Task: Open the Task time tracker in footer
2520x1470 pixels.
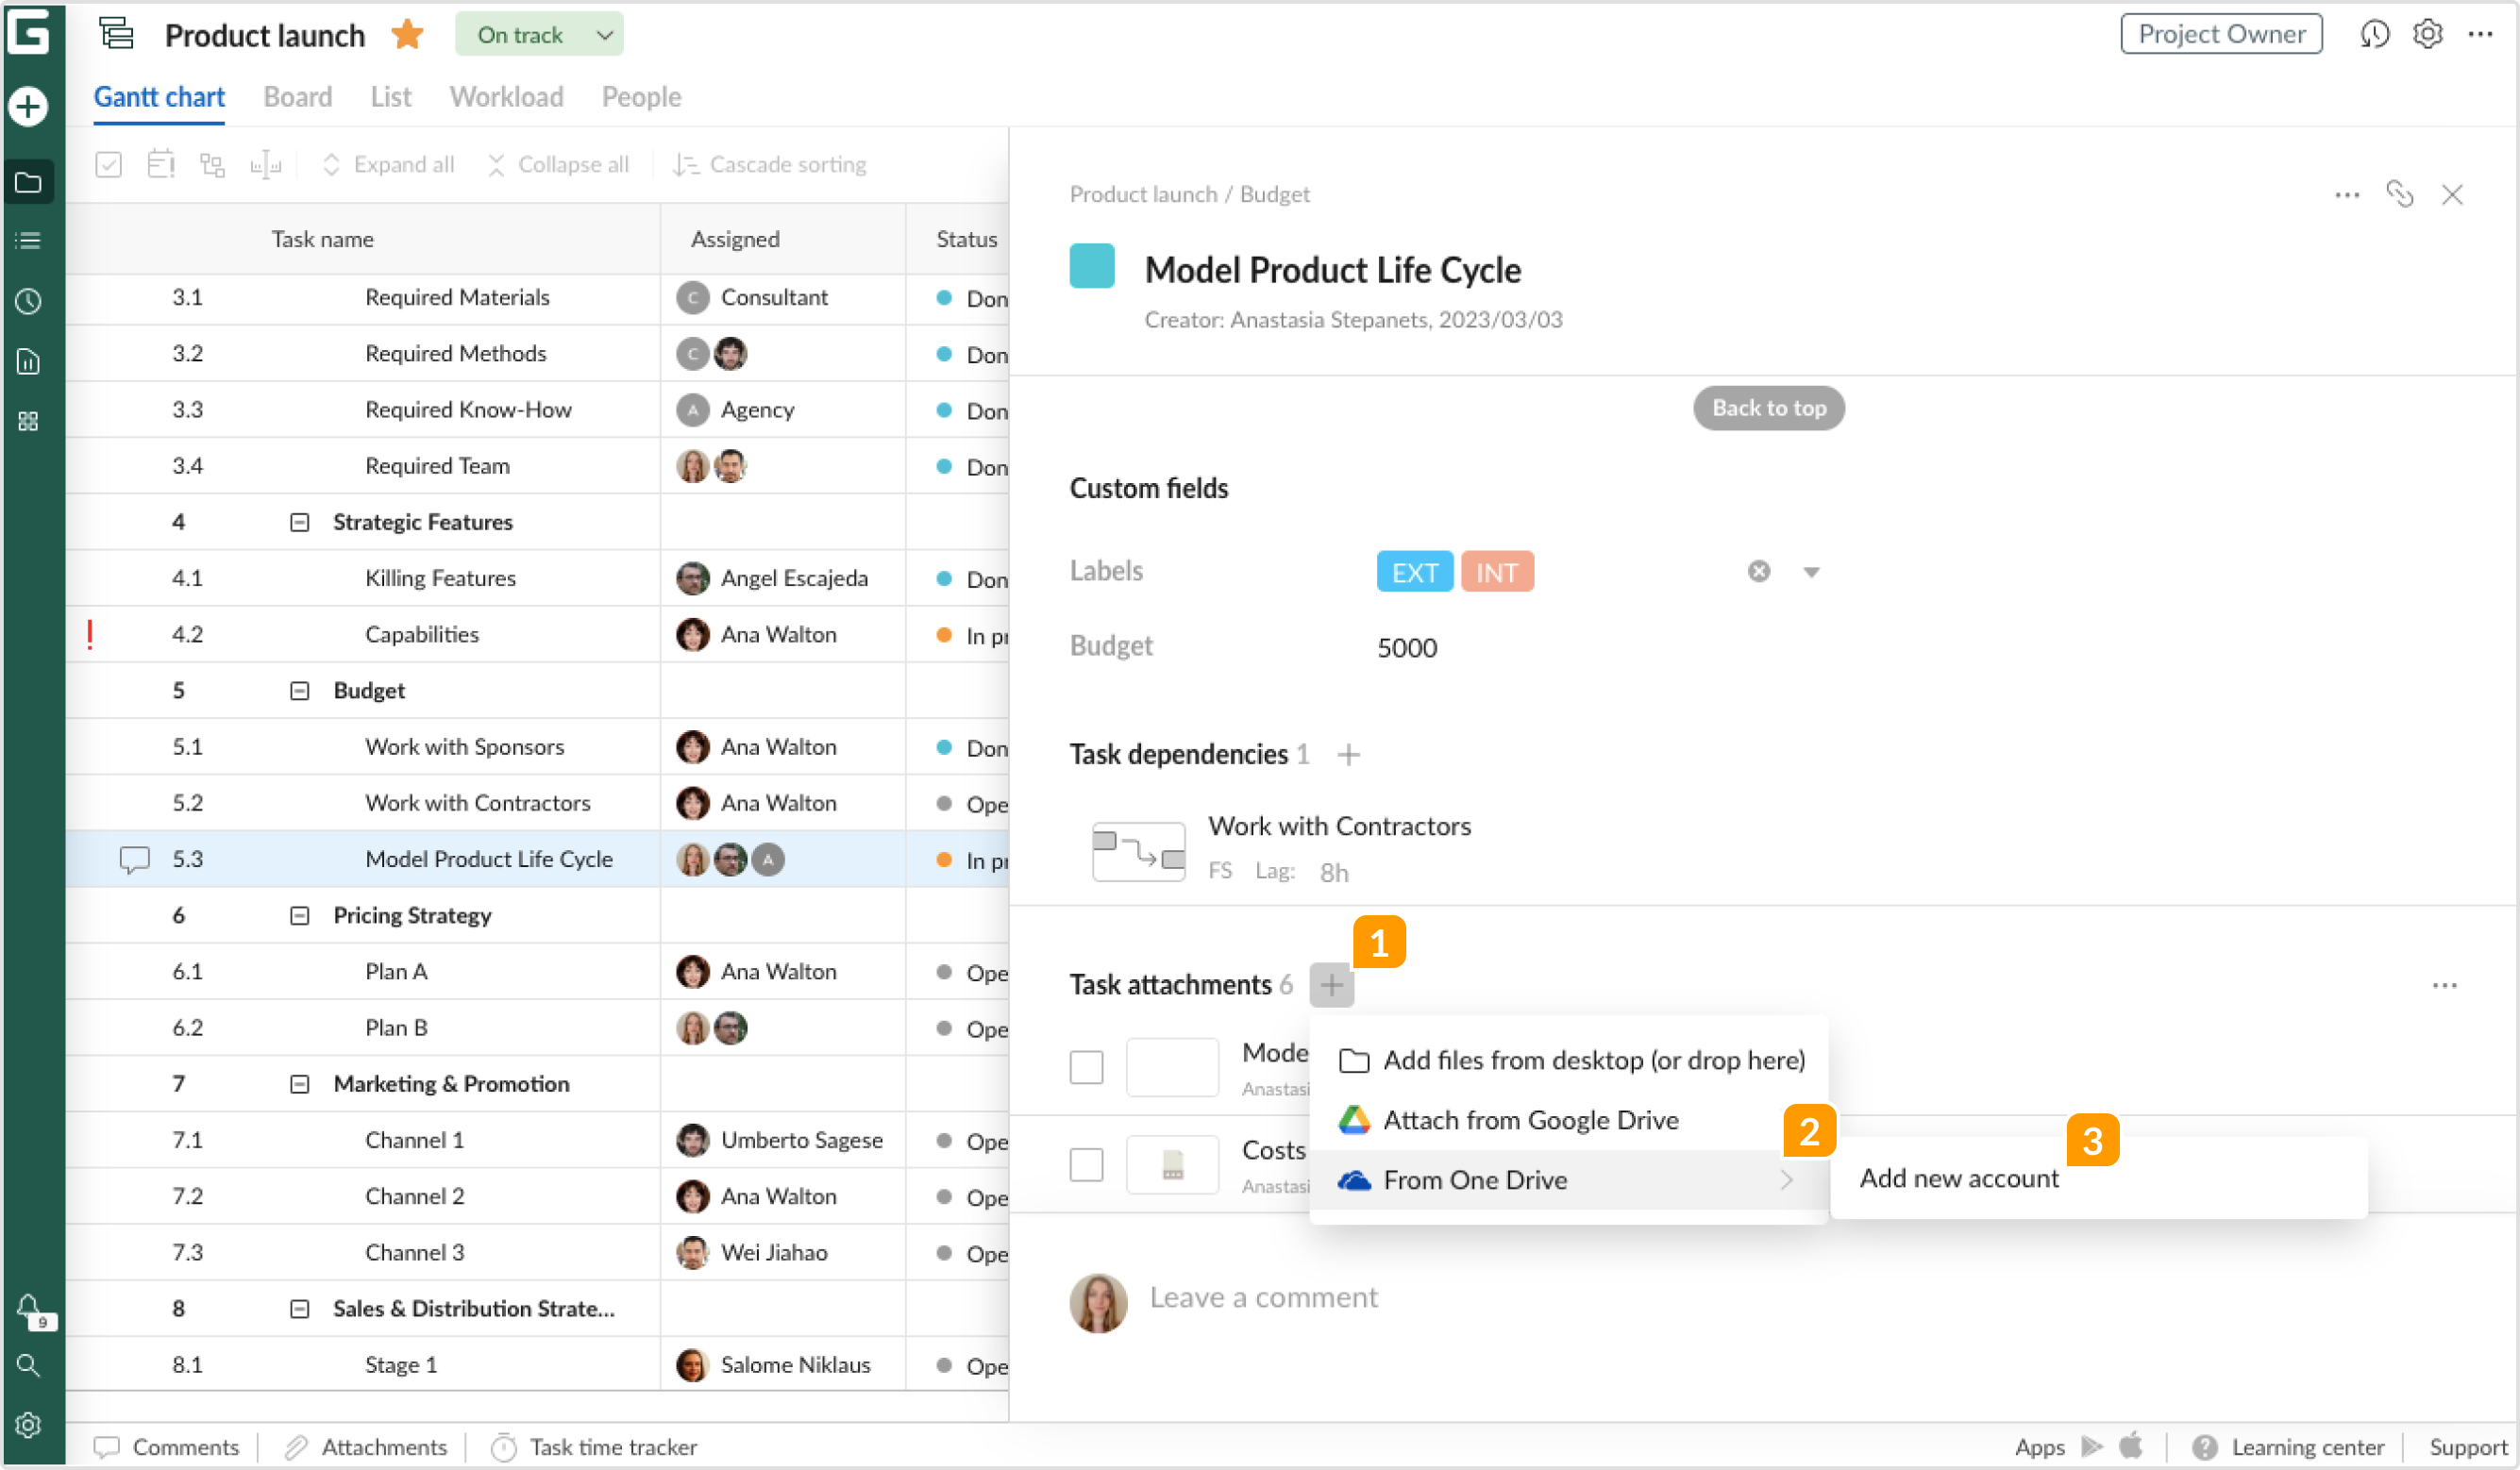Action: click(594, 1447)
